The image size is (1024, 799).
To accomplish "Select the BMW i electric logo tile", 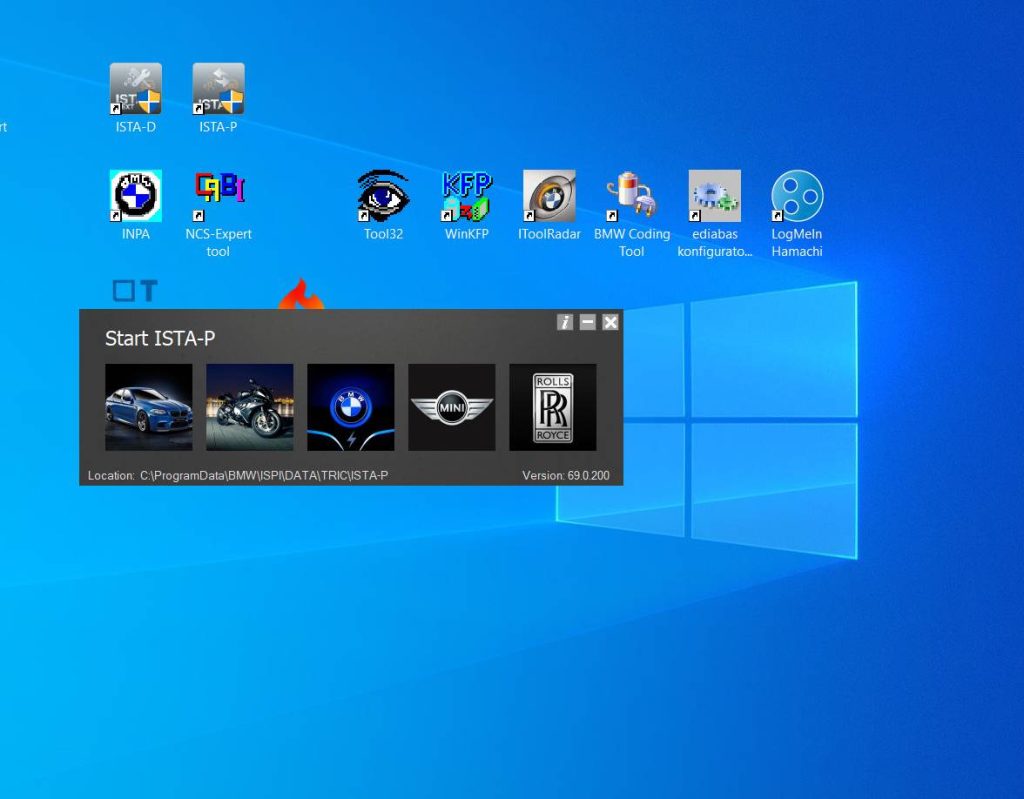I will (351, 407).
